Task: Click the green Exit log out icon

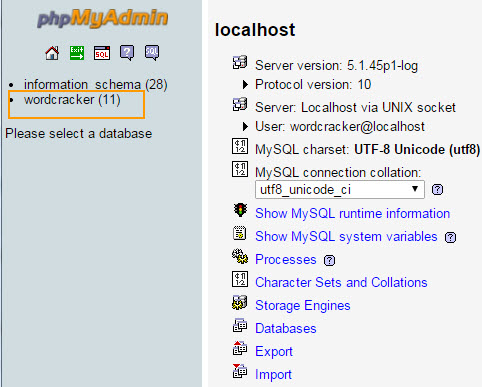Action: 77,53
